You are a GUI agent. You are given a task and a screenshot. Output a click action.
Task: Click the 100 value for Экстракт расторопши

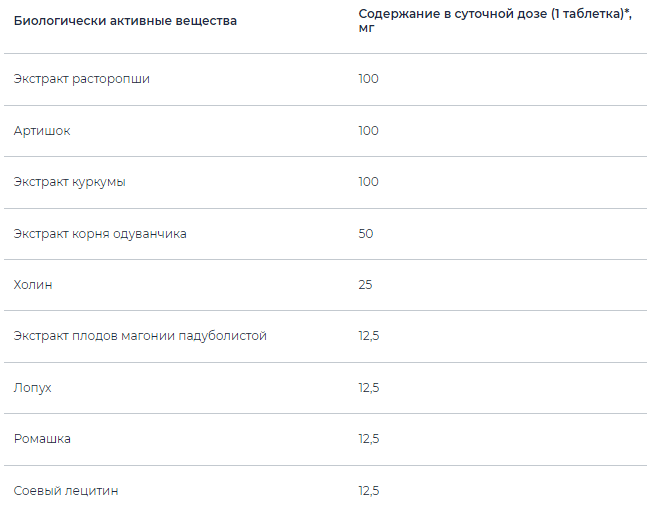368,78
